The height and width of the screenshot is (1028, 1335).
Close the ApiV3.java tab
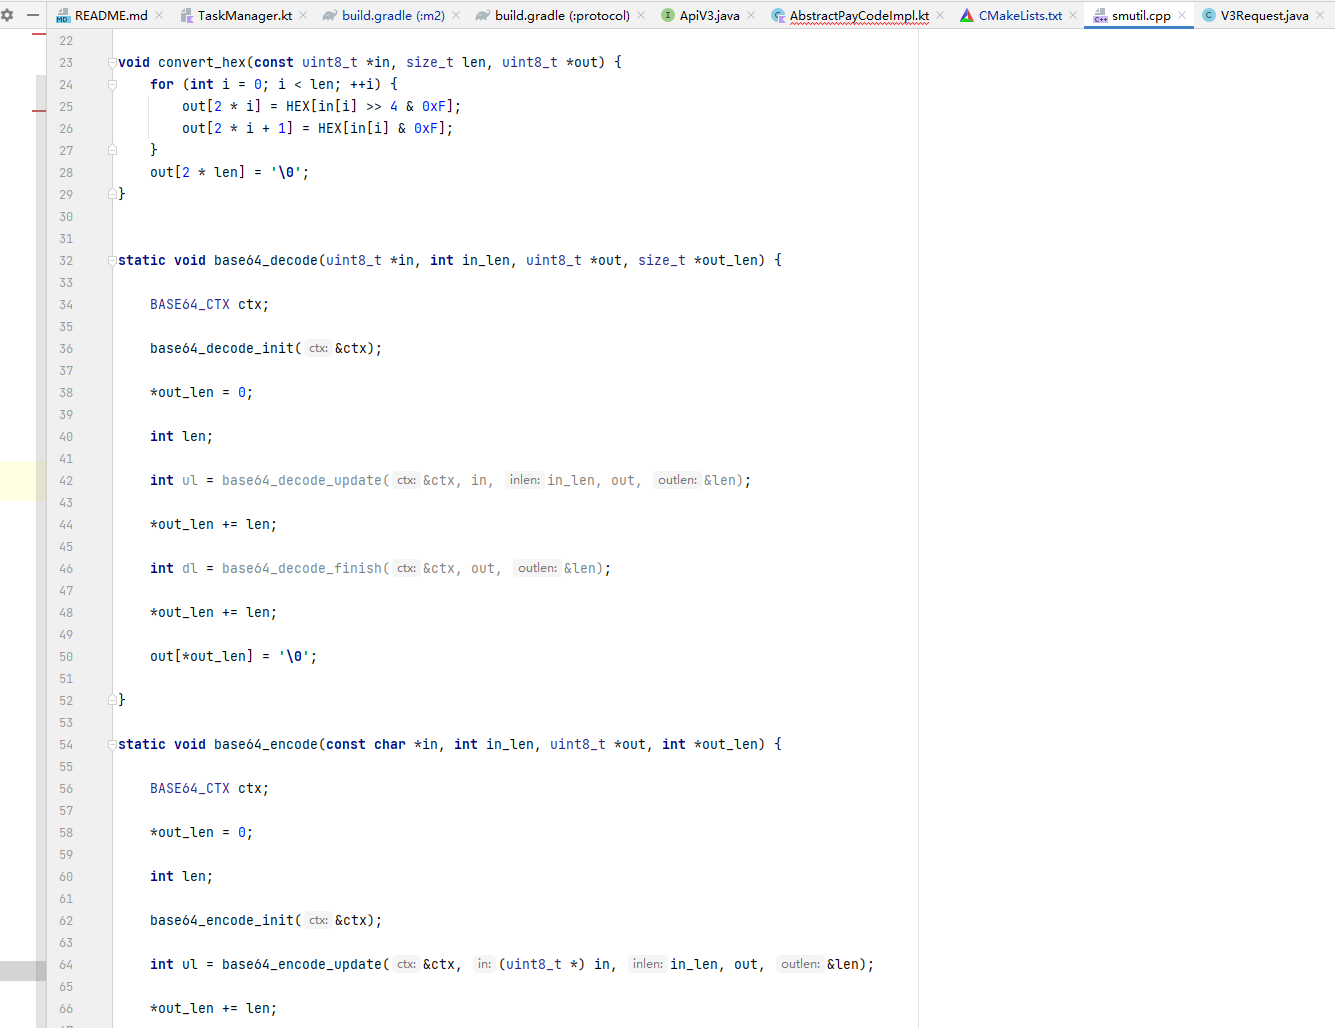751,15
